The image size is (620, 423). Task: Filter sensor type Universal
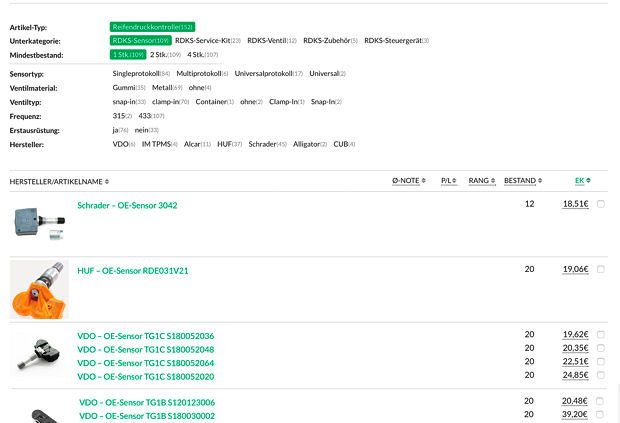327,74
